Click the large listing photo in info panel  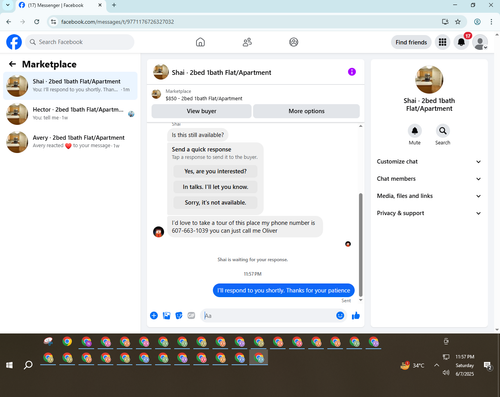pos(429,79)
